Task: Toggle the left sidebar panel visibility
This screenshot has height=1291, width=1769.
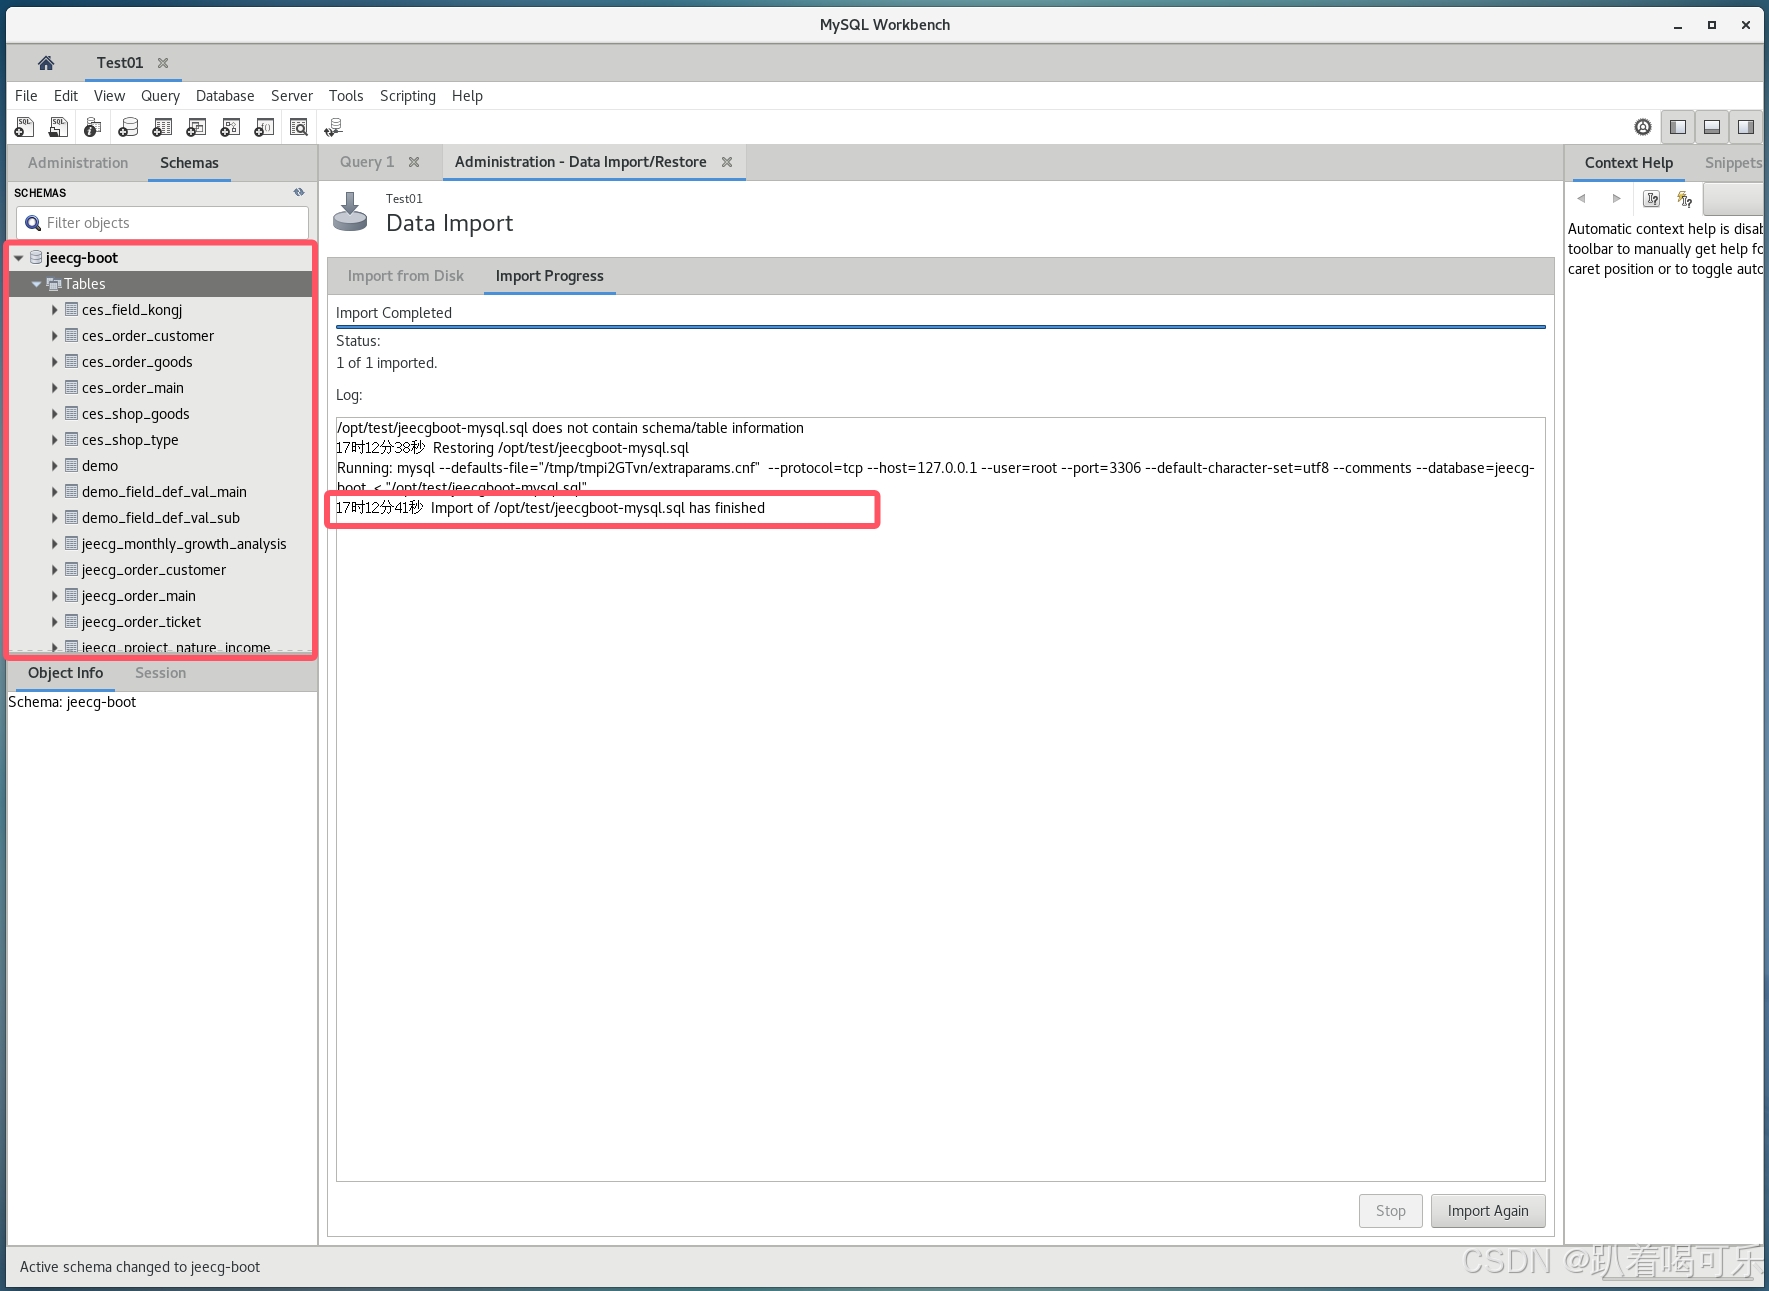Action: point(1678,127)
